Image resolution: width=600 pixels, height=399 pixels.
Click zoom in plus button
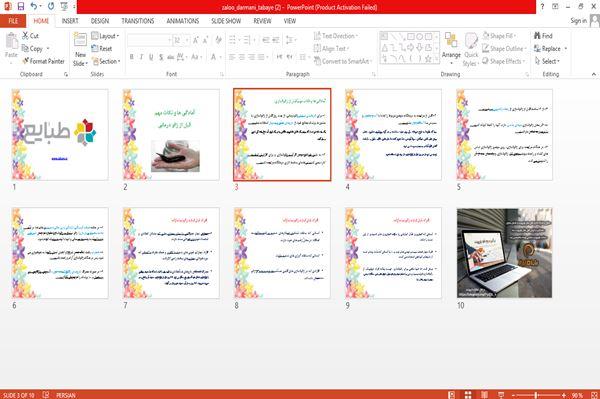563,395
